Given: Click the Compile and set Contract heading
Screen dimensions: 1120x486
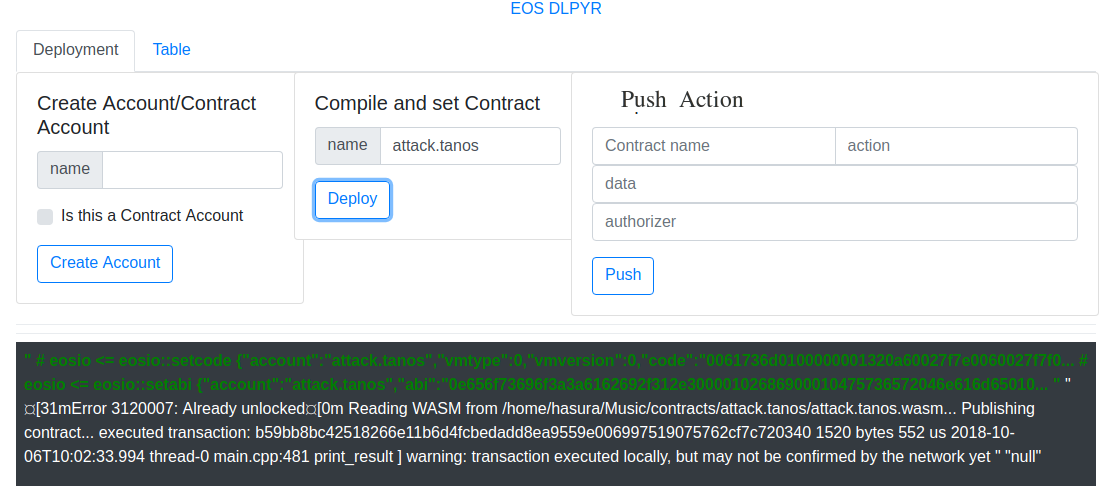Looking at the screenshot, I should click(x=427, y=104).
